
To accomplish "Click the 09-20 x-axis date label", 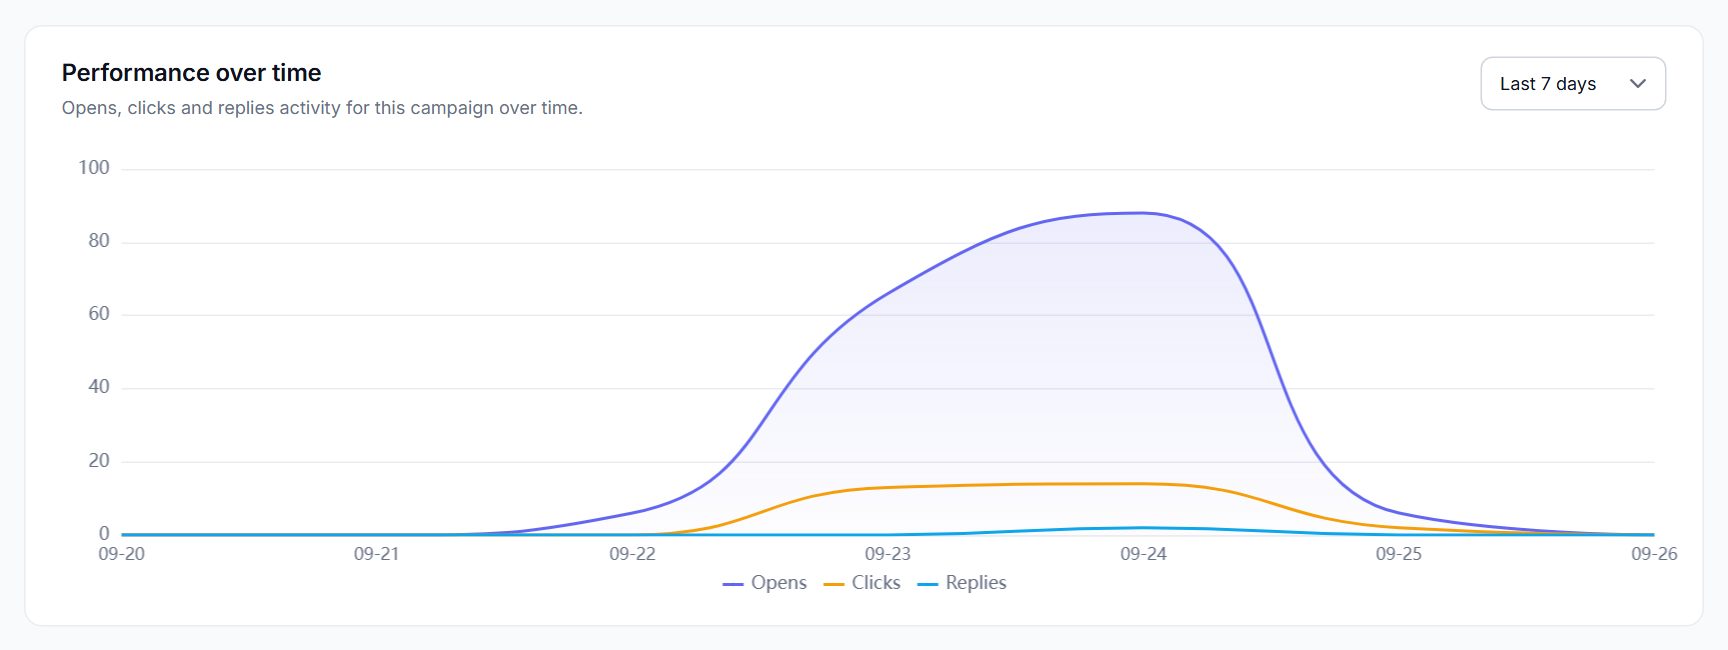I will tap(121, 554).
